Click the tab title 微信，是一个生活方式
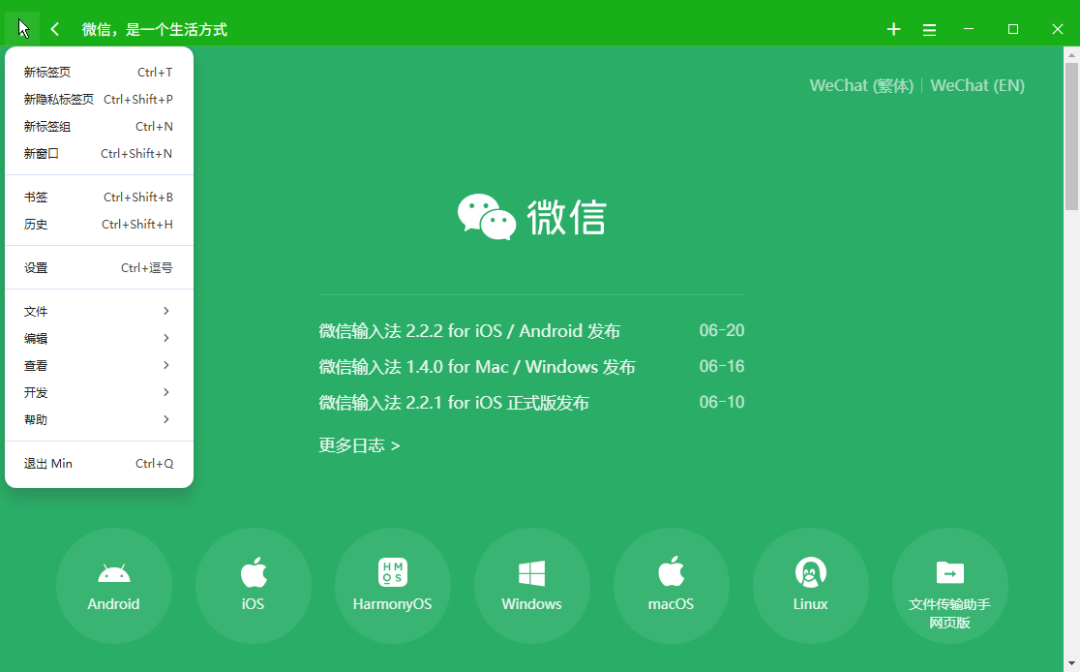 tap(154, 30)
